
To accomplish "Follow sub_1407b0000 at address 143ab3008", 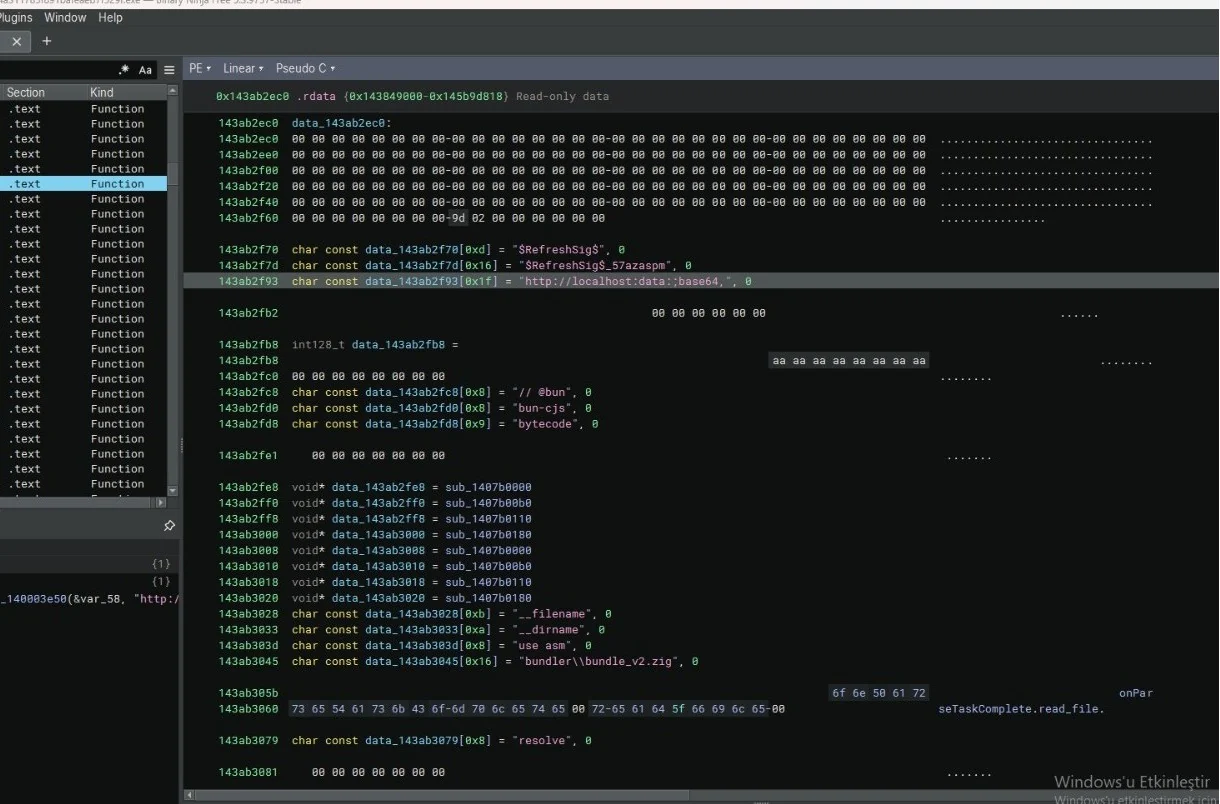I will click(489, 550).
